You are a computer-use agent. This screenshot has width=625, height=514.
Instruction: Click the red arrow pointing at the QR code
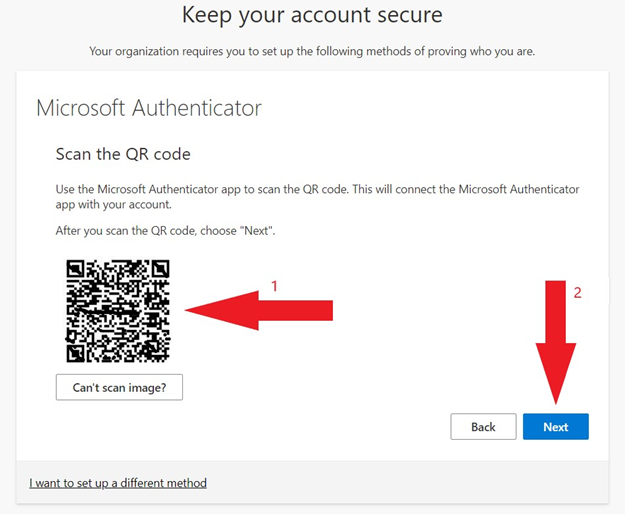(258, 310)
